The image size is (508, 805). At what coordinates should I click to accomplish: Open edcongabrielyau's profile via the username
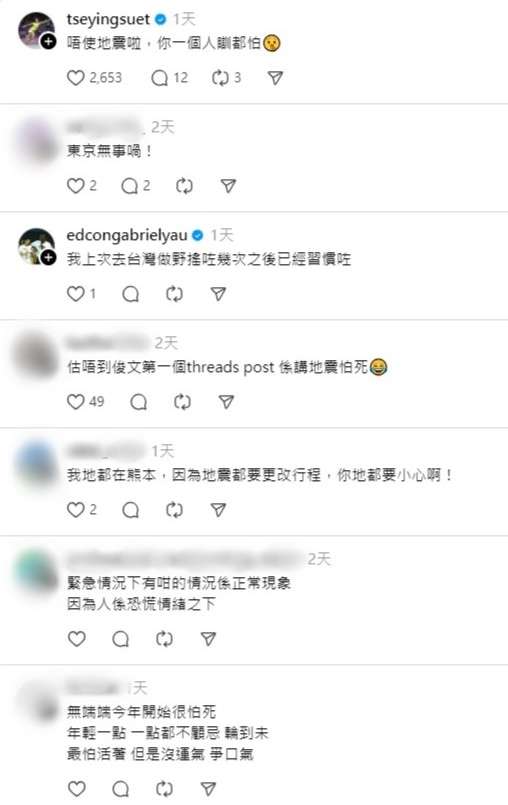127,235
